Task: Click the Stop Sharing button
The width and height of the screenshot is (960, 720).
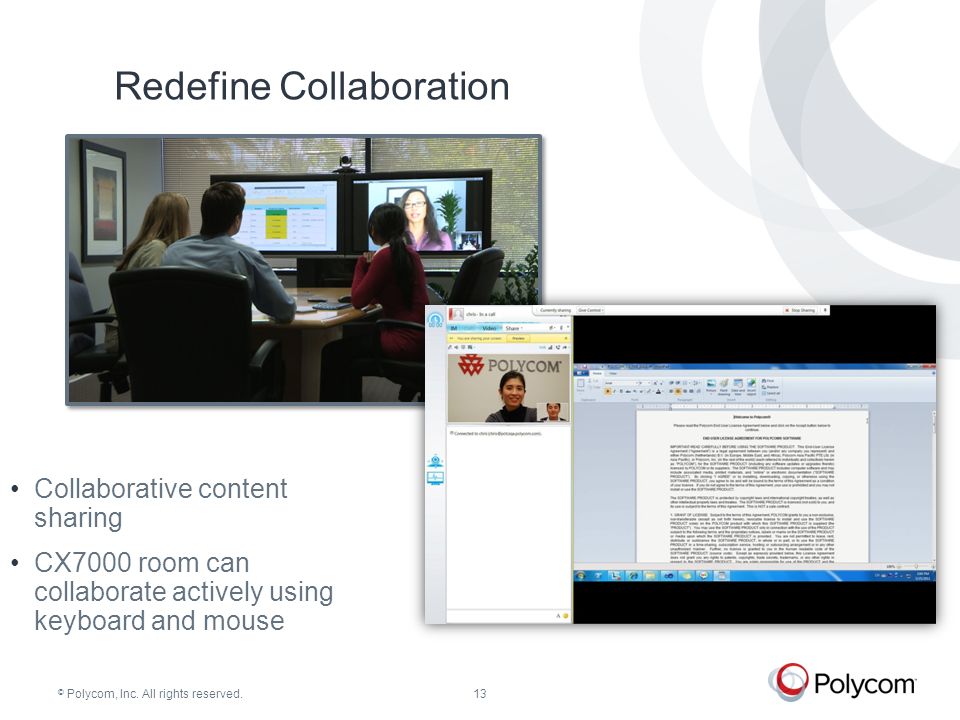Action: coord(801,310)
